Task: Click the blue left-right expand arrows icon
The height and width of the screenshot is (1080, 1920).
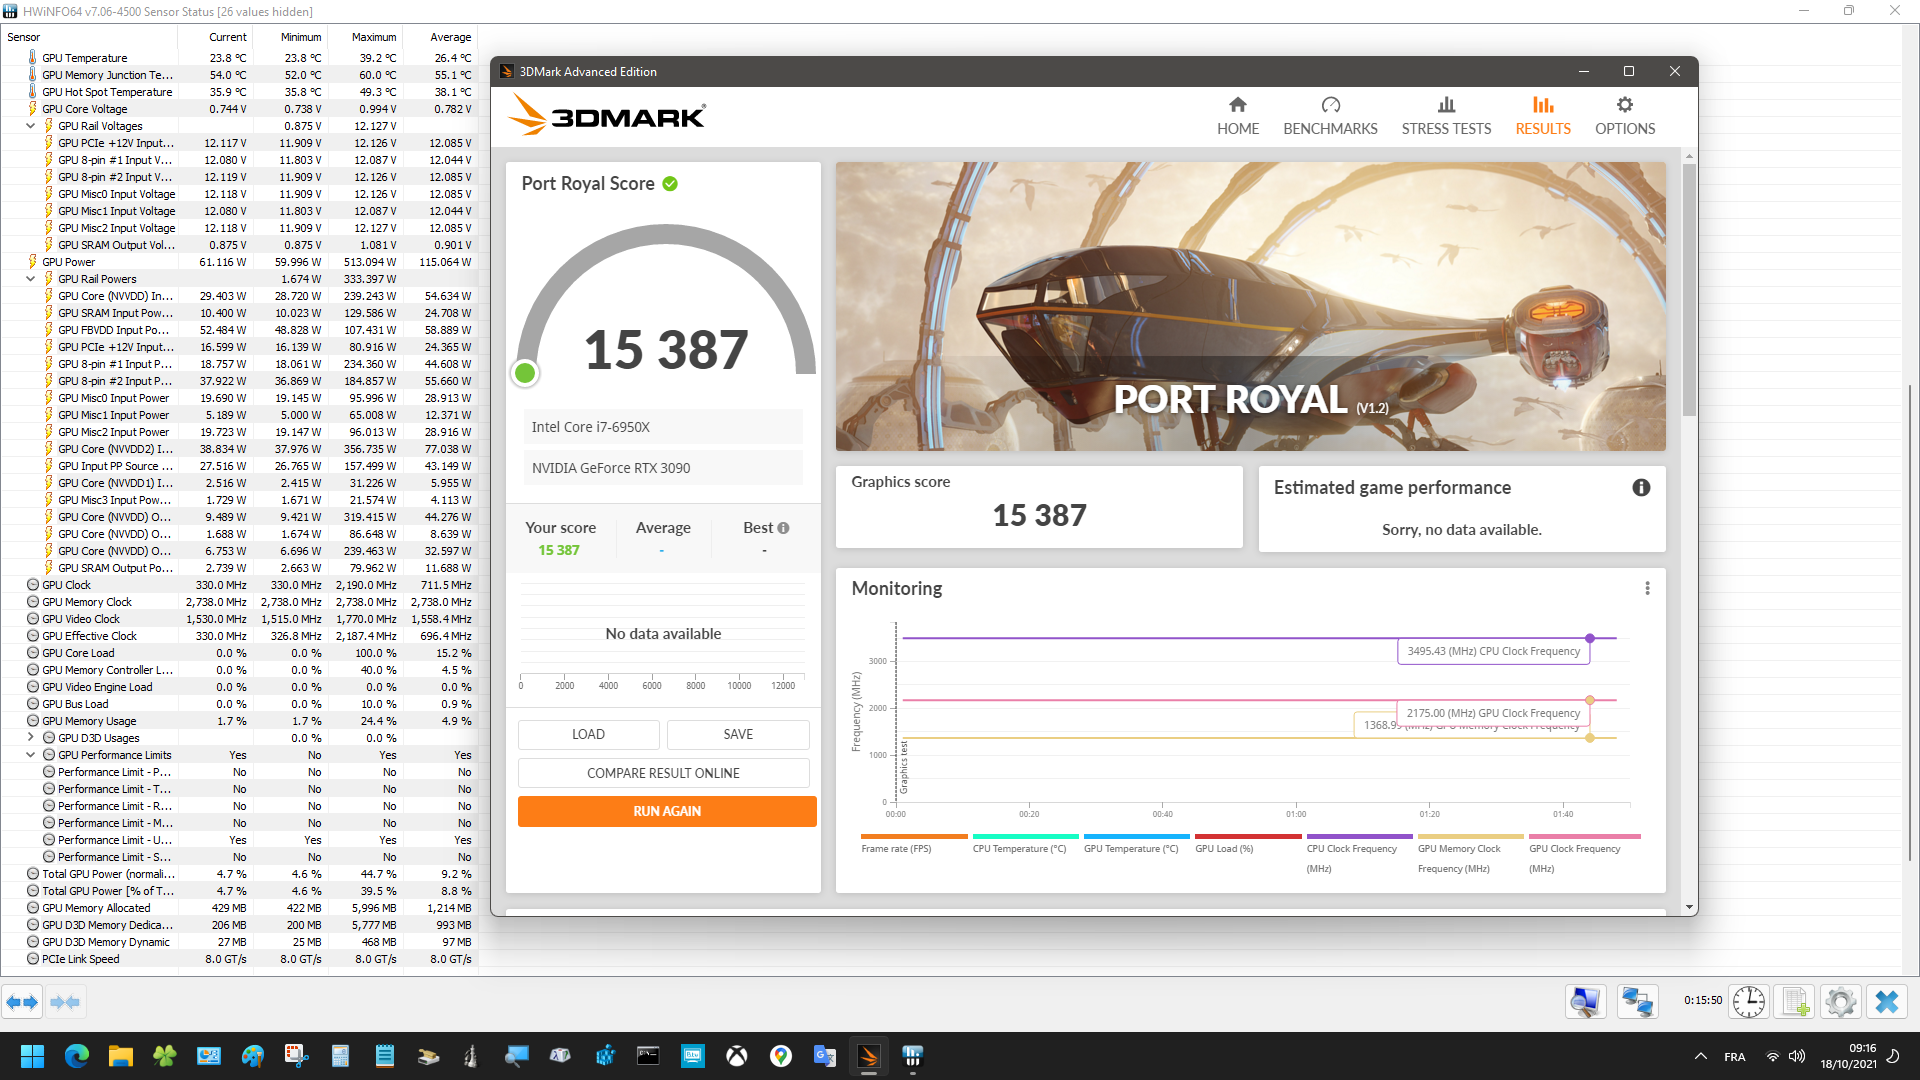Action: 22,1001
